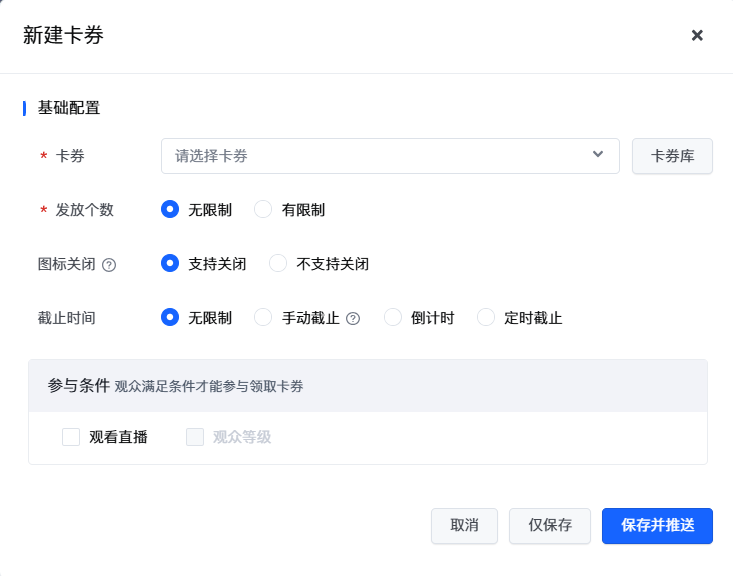
Task: Choose the 不支持关闭 radio option
Action: pyautogui.click(x=279, y=264)
